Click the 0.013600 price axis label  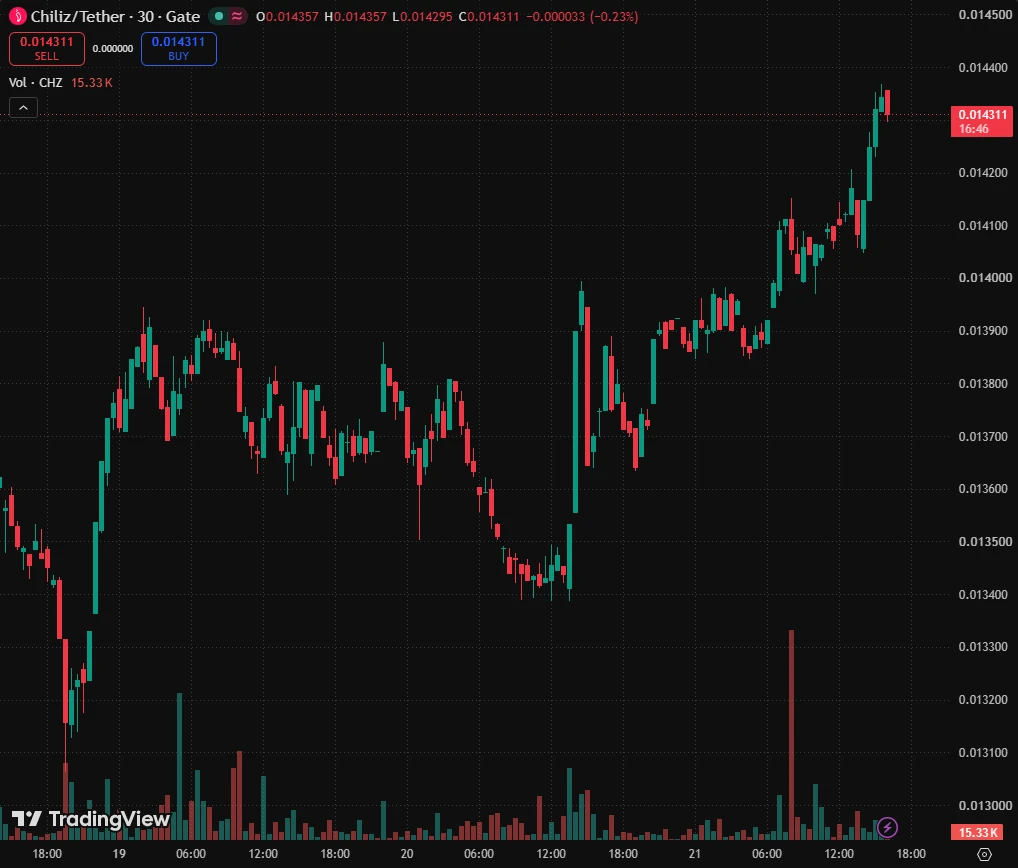(x=985, y=489)
